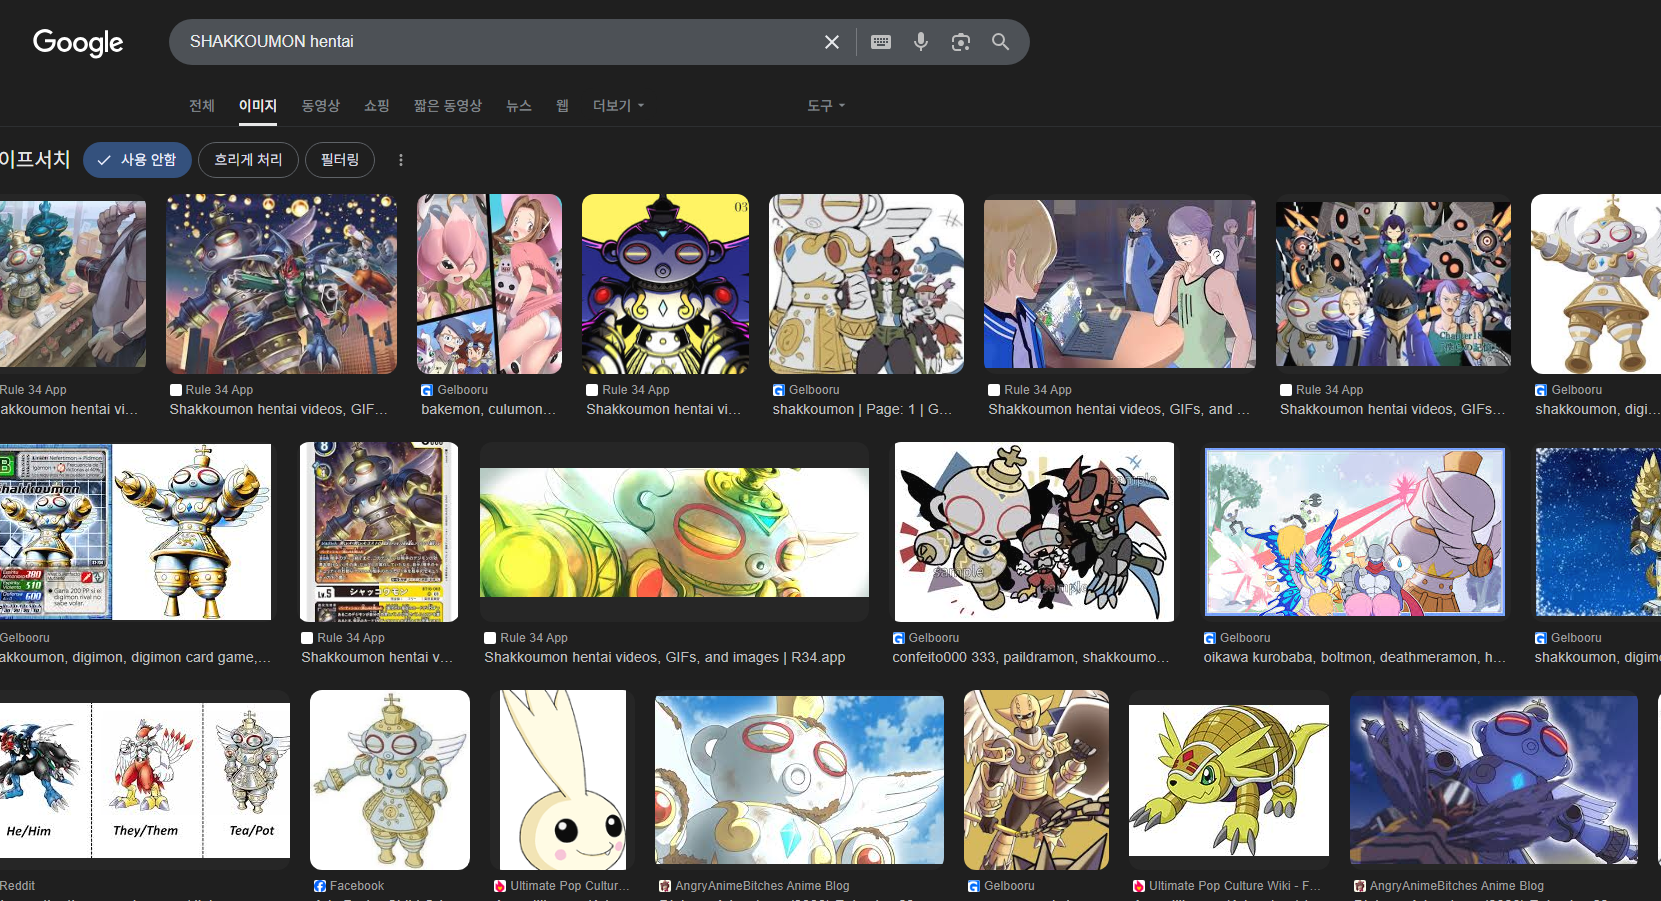Viewport: 1661px width, 901px height.
Task: Open the Digimon trading card thumbnail
Action: click(379, 532)
